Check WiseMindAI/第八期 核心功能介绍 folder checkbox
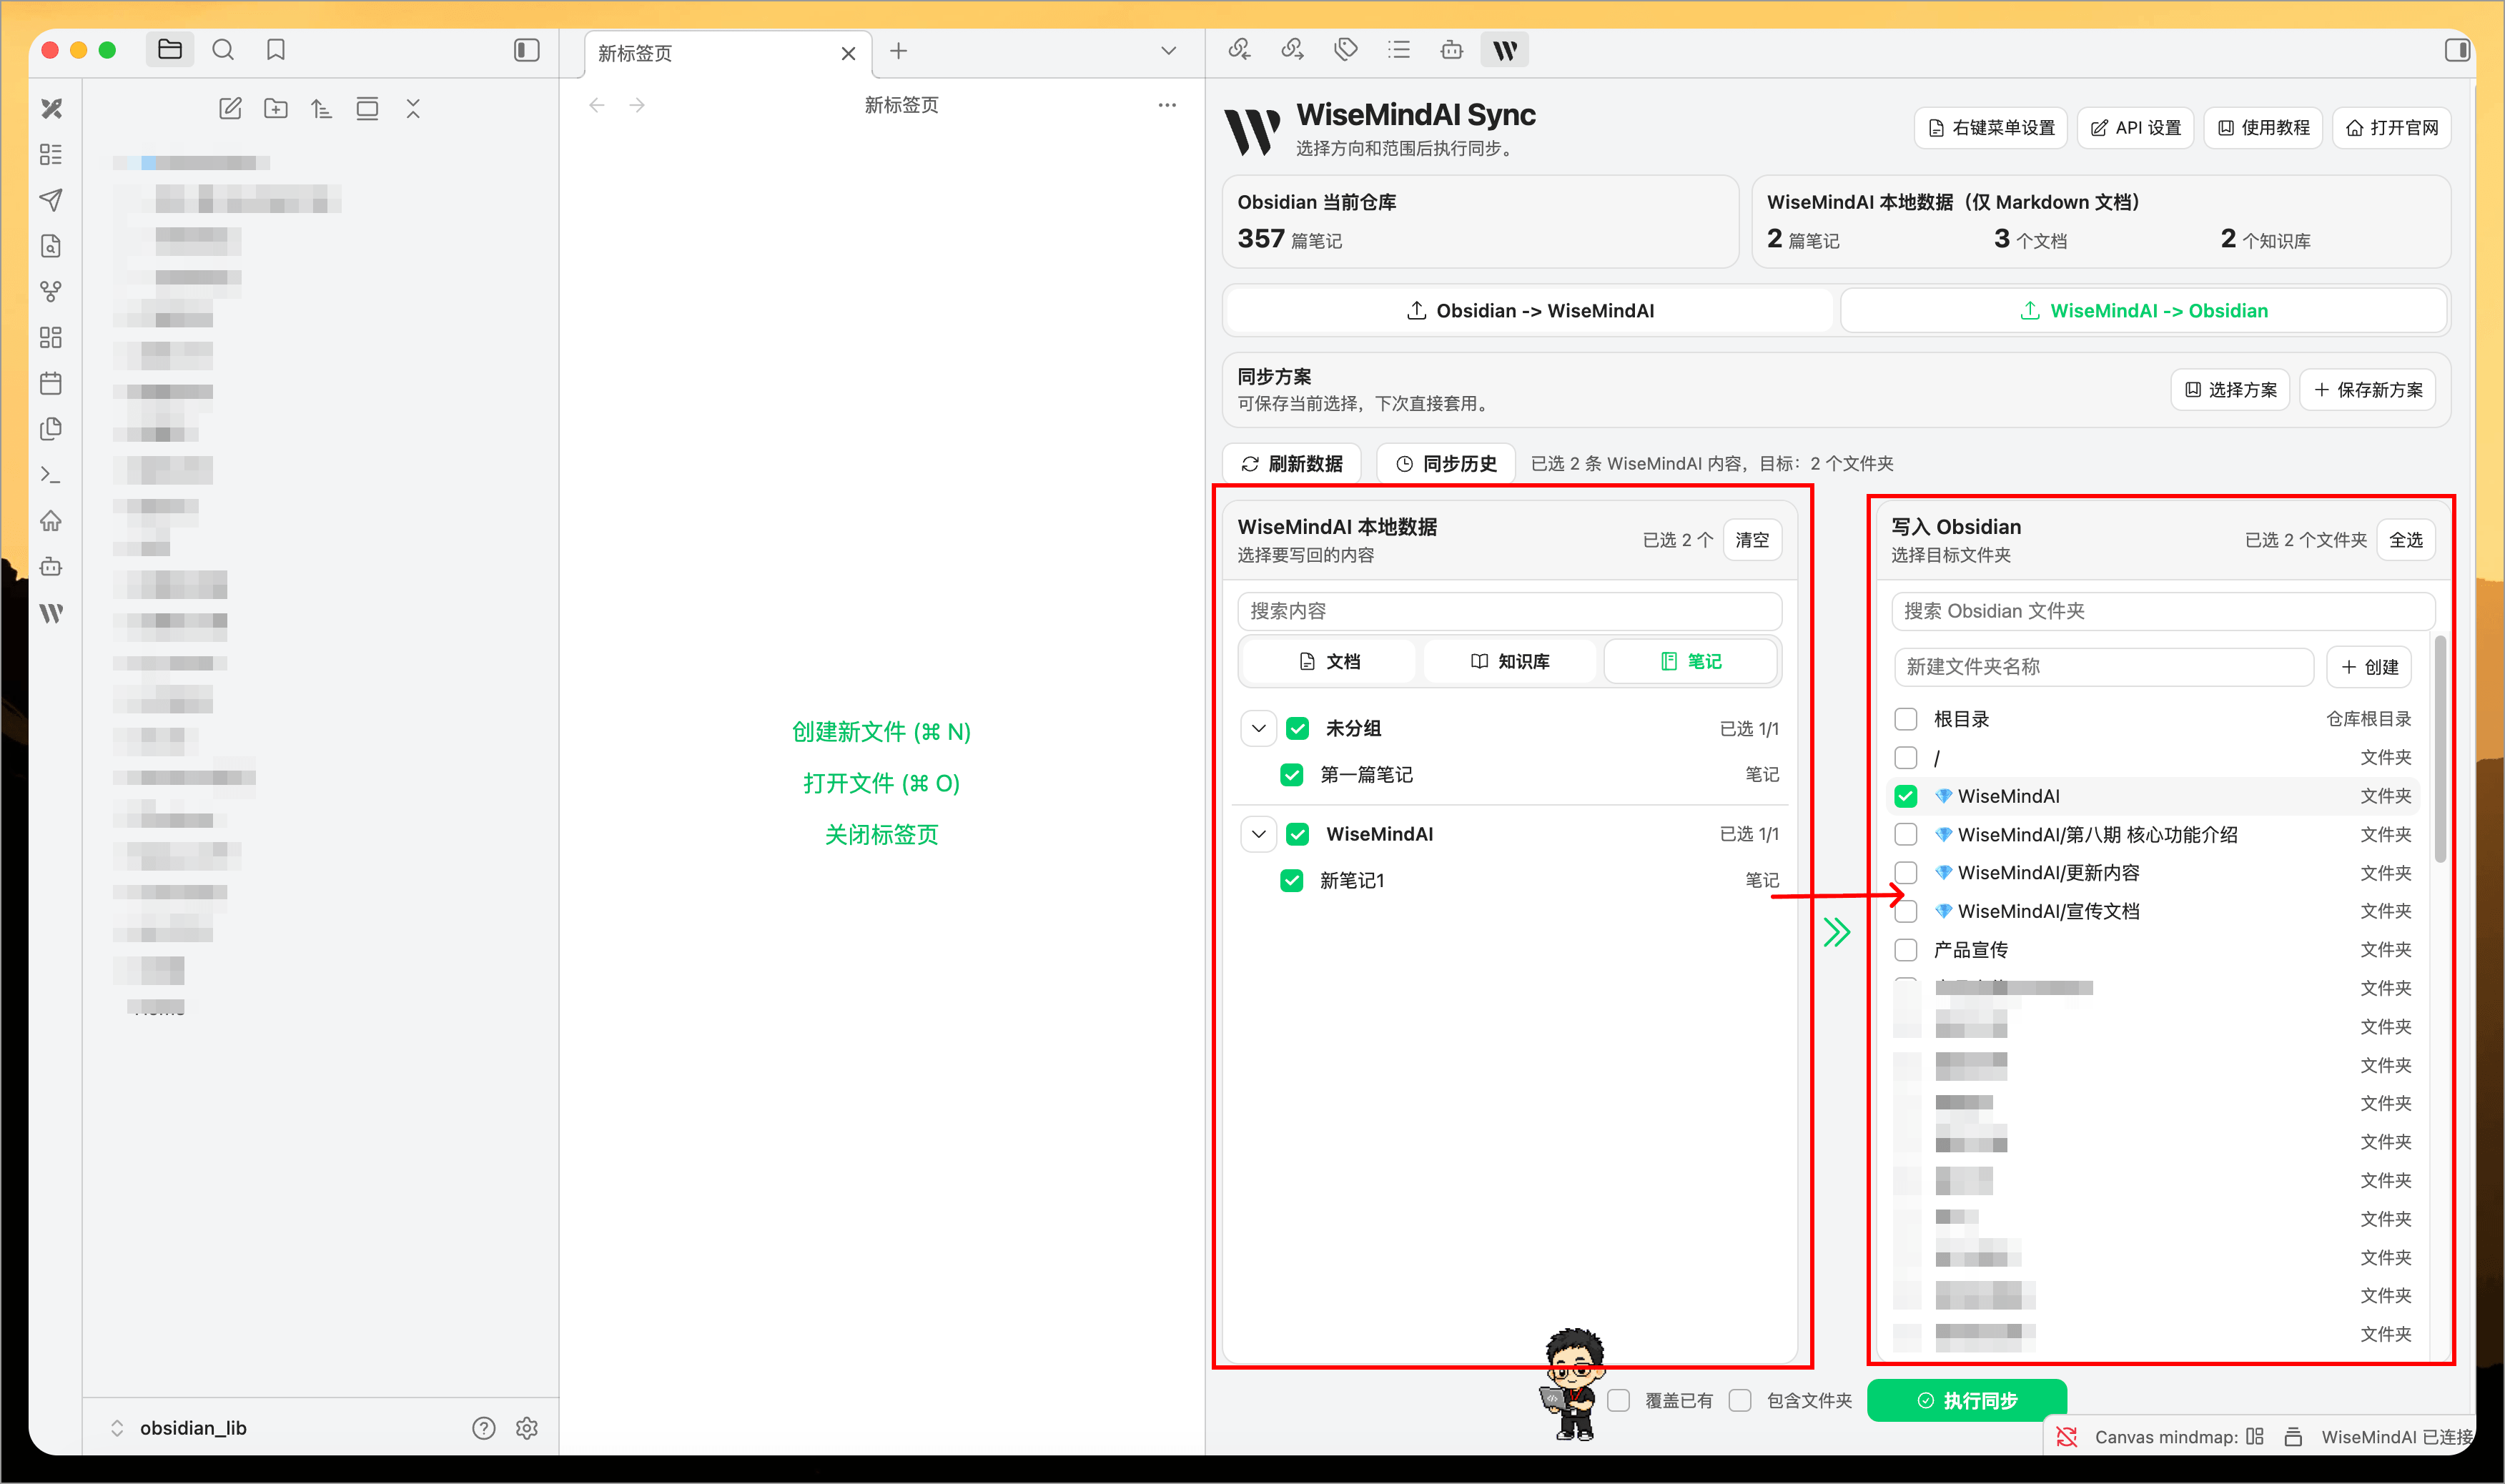This screenshot has width=2505, height=1484. point(1906,834)
